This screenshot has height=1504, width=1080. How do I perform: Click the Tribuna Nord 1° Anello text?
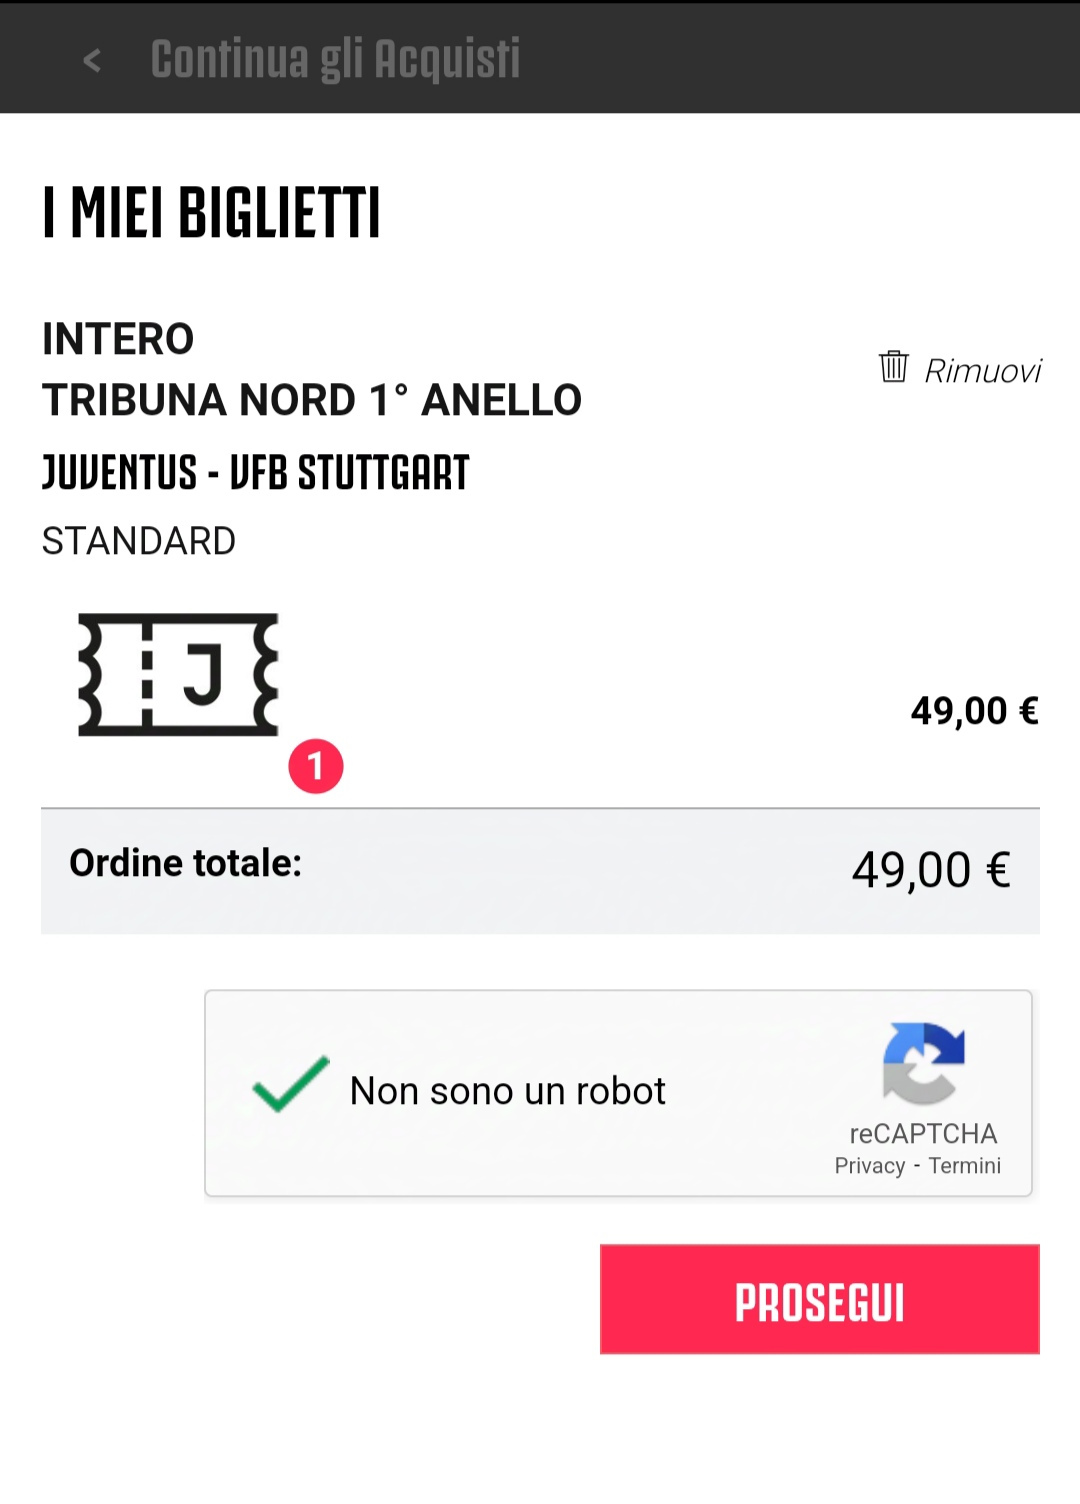pos(312,400)
